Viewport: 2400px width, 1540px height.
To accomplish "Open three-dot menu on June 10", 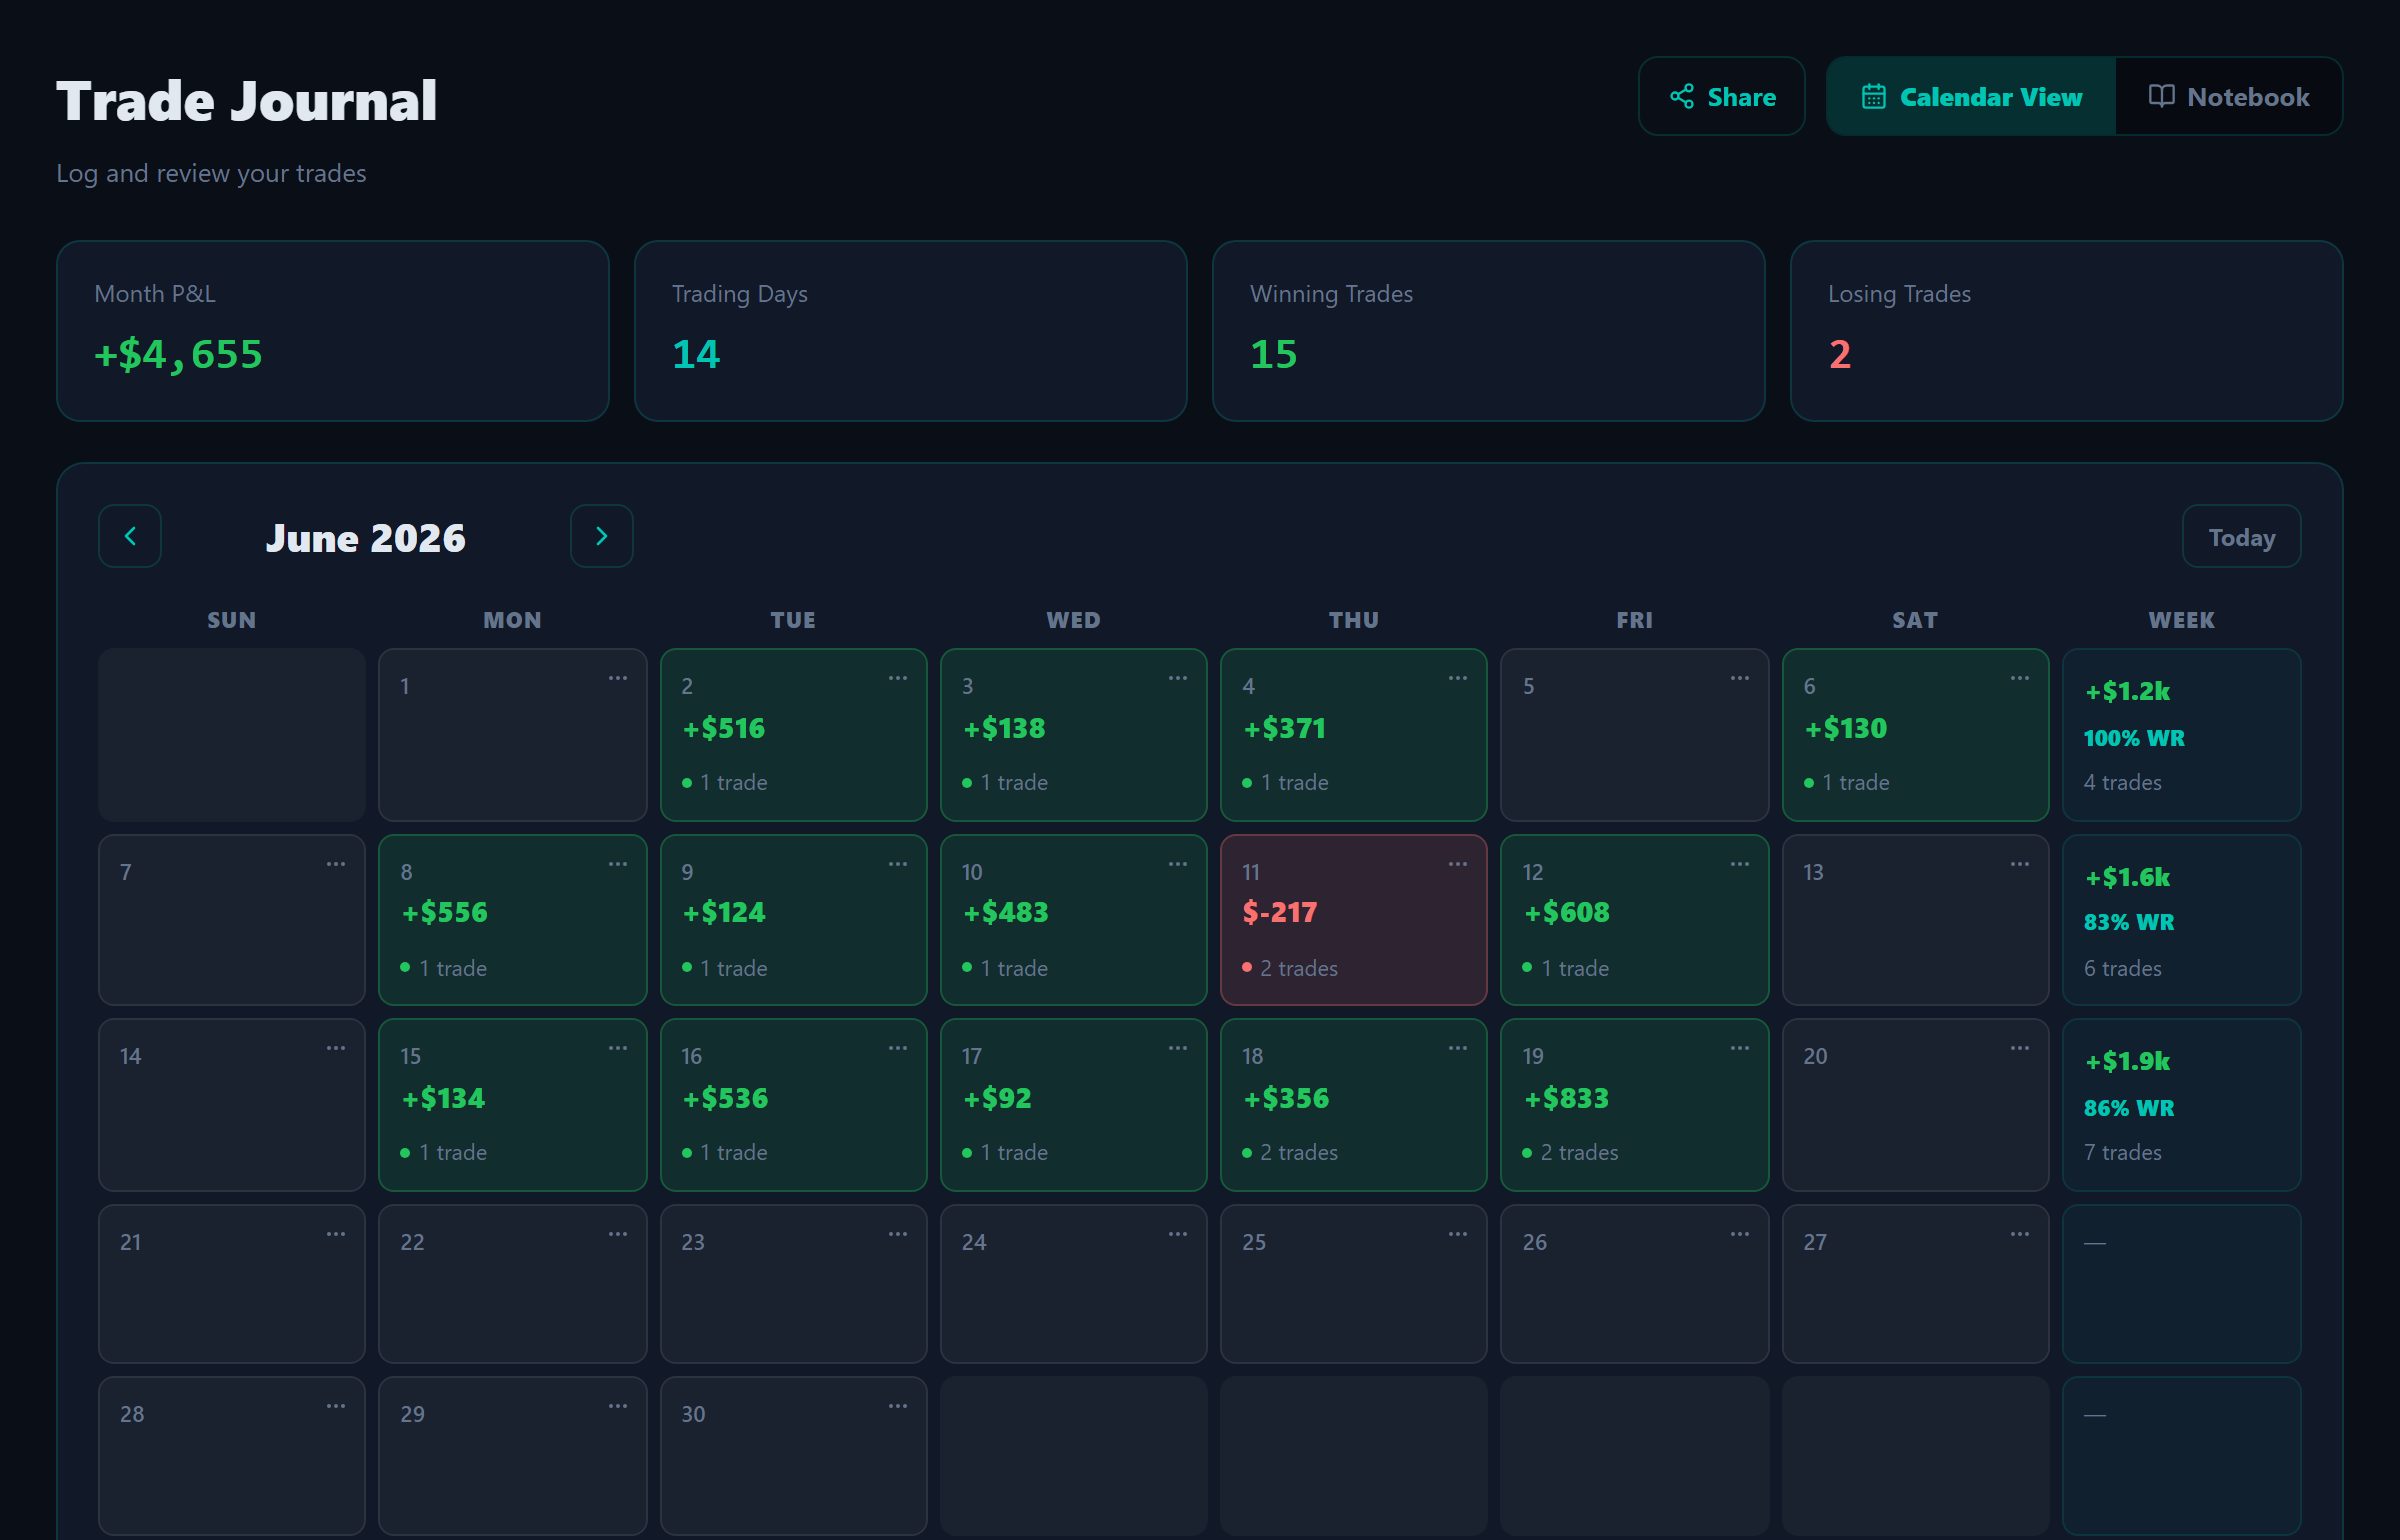I will point(1178,864).
